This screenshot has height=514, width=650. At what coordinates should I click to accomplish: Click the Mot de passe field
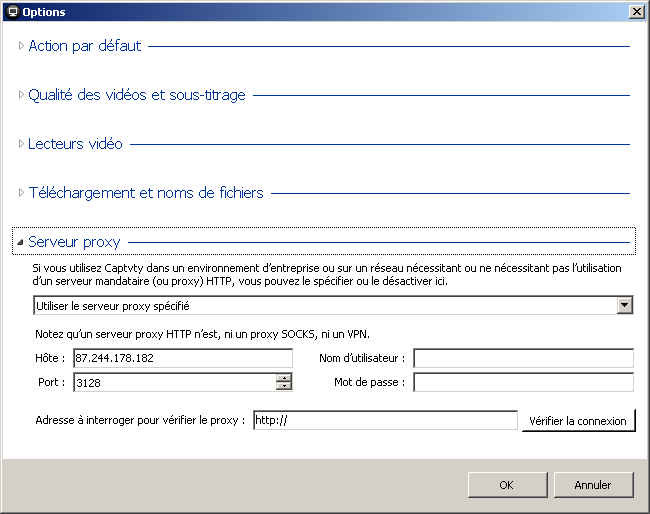524,382
